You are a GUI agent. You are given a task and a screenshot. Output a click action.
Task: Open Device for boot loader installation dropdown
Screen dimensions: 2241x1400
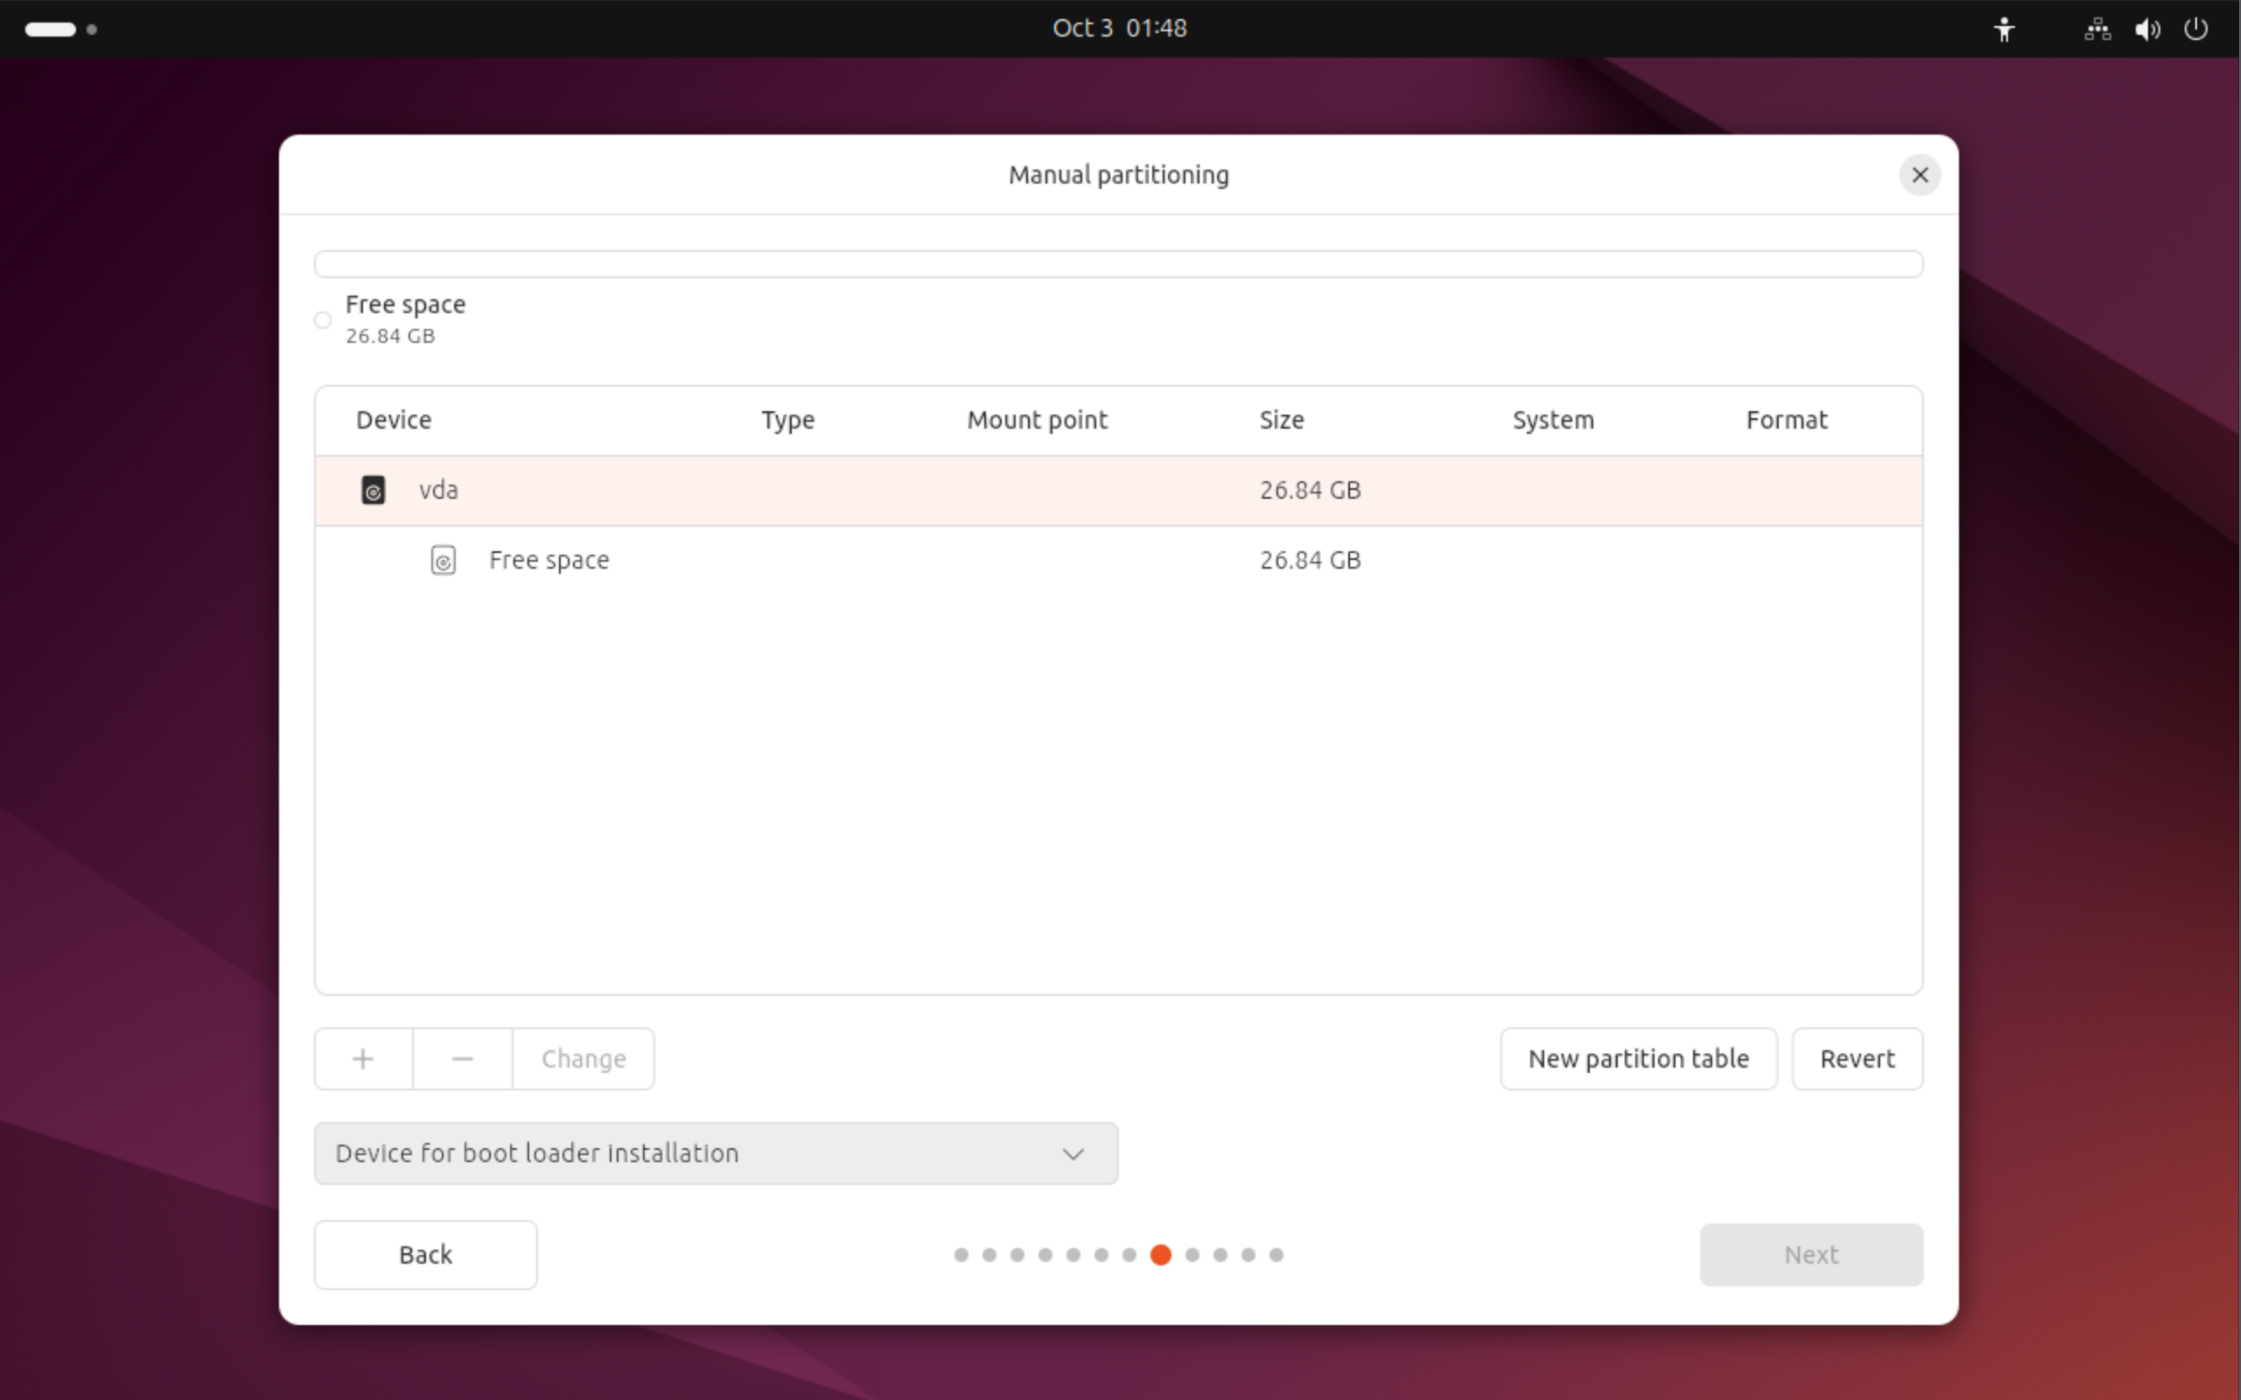click(716, 1153)
